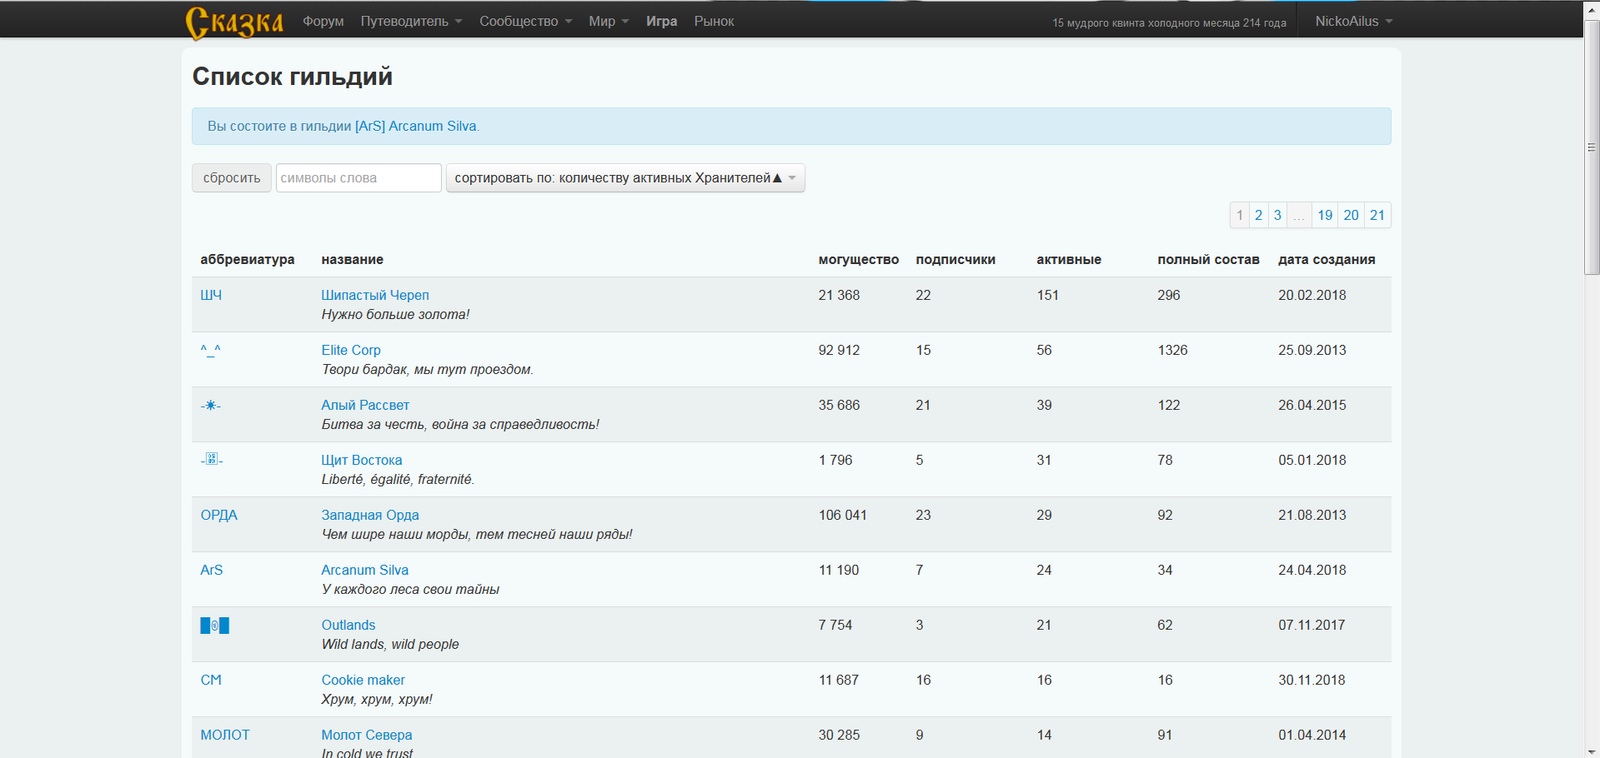This screenshot has width=1600, height=758.
Task: Go to pagination page 2
Action: click(1259, 215)
